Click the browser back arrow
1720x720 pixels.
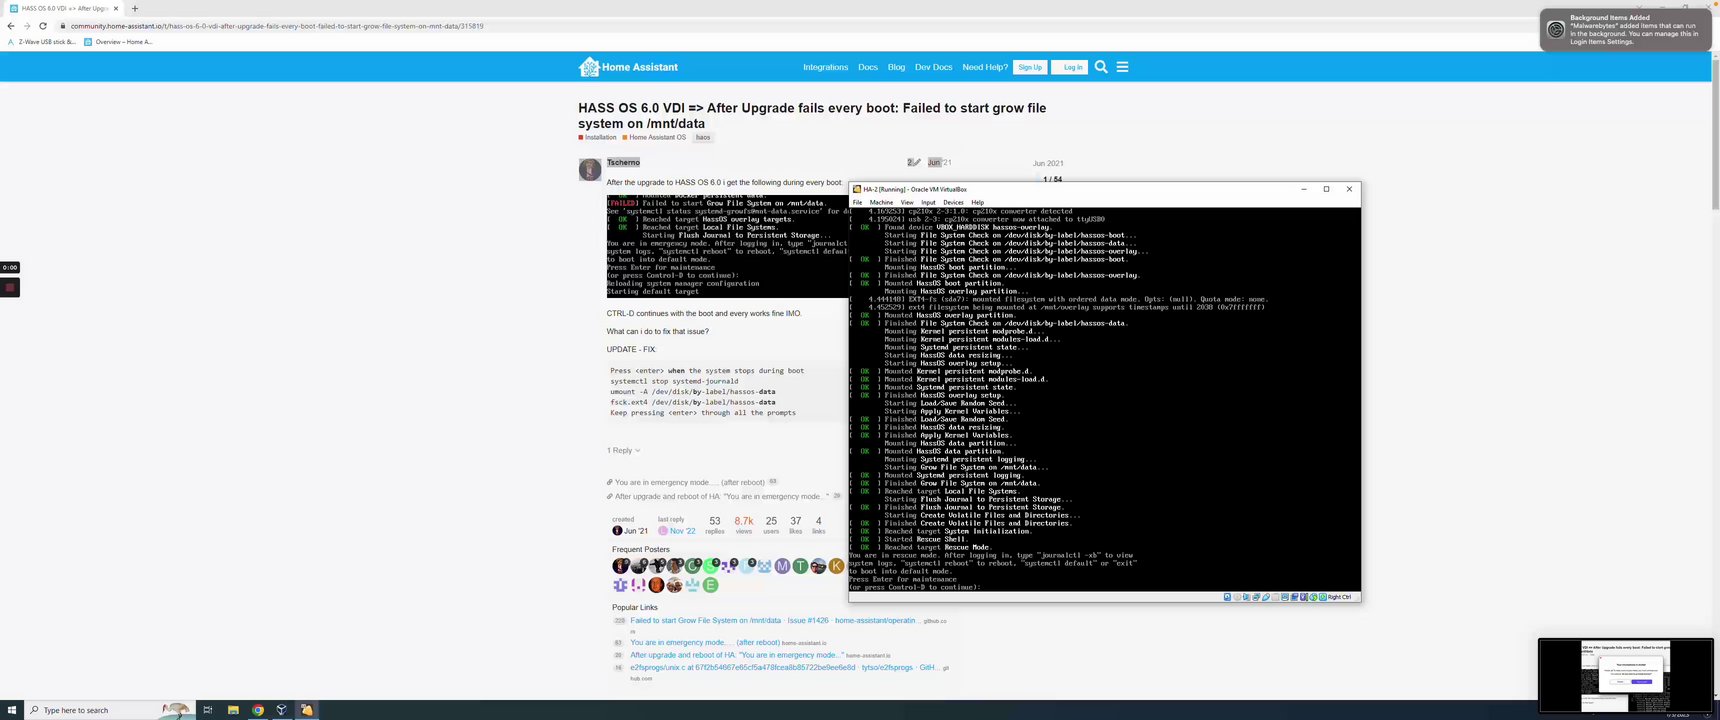(x=11, y=26)
